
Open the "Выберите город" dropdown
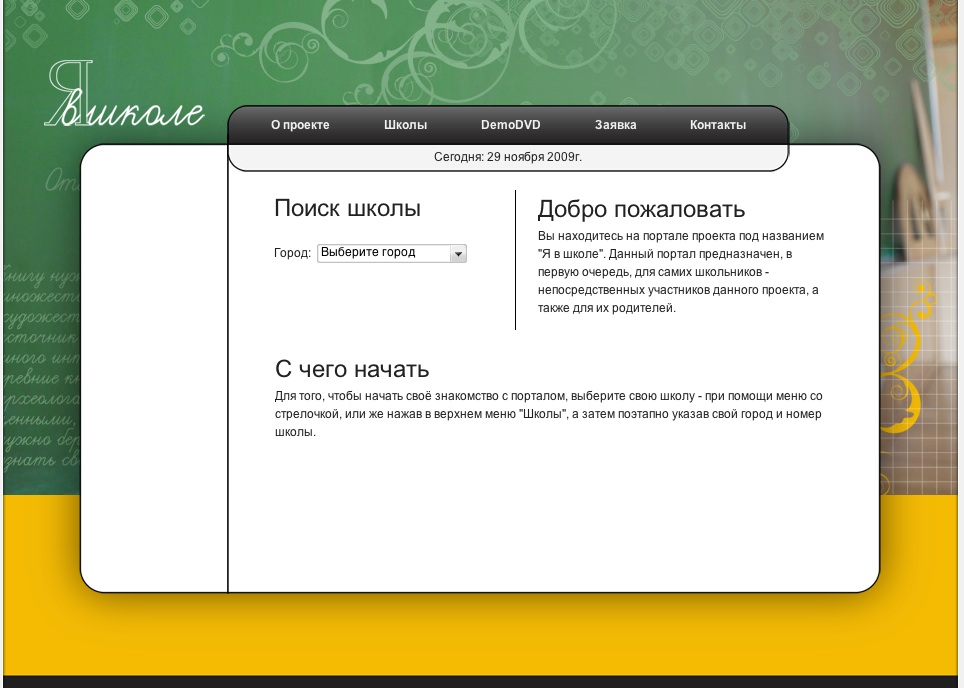(390, 253)
